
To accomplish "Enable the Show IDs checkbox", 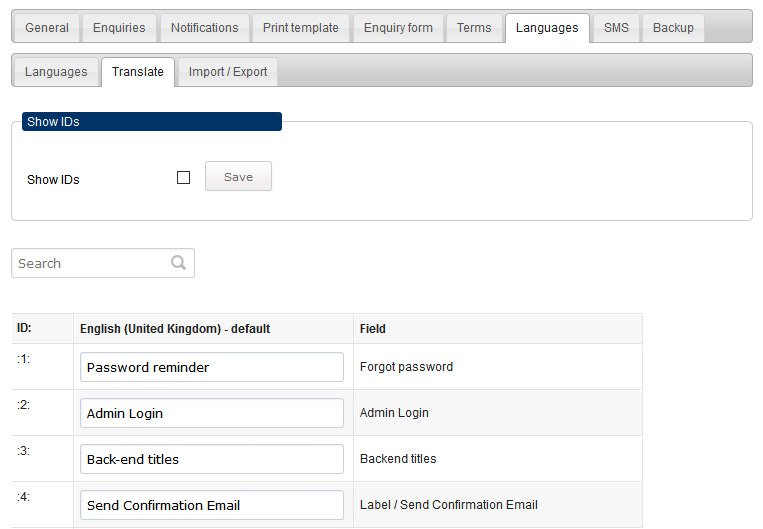I will click(183, 178).
